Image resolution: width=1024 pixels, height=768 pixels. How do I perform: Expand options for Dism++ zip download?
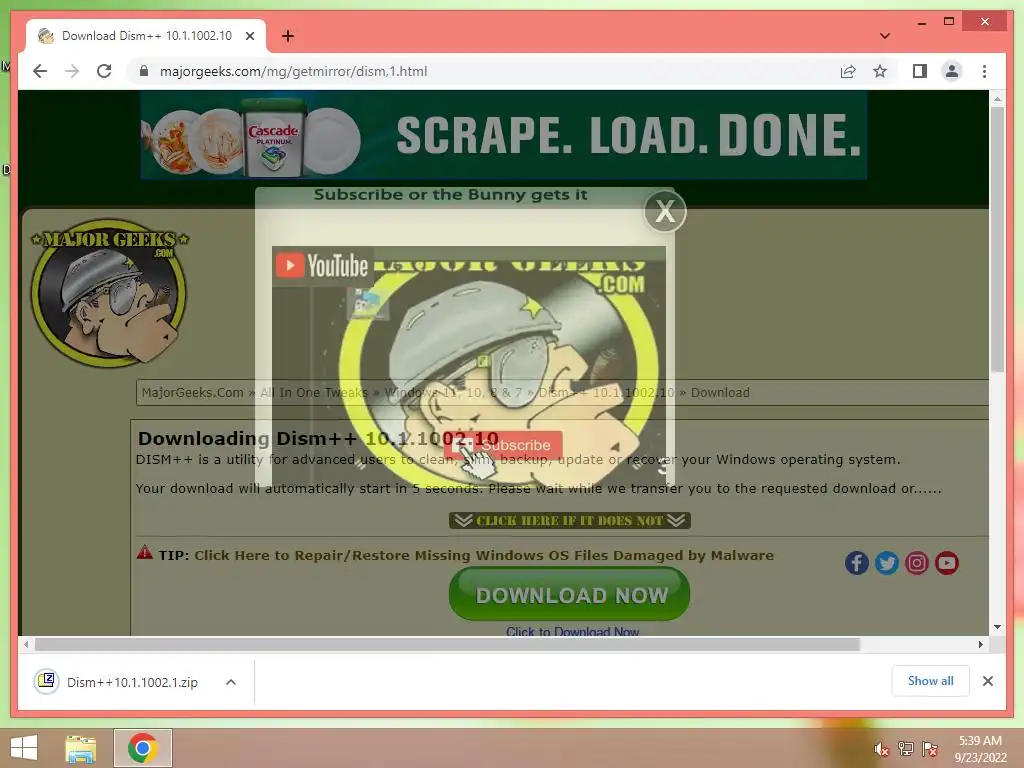pos(231,682)
